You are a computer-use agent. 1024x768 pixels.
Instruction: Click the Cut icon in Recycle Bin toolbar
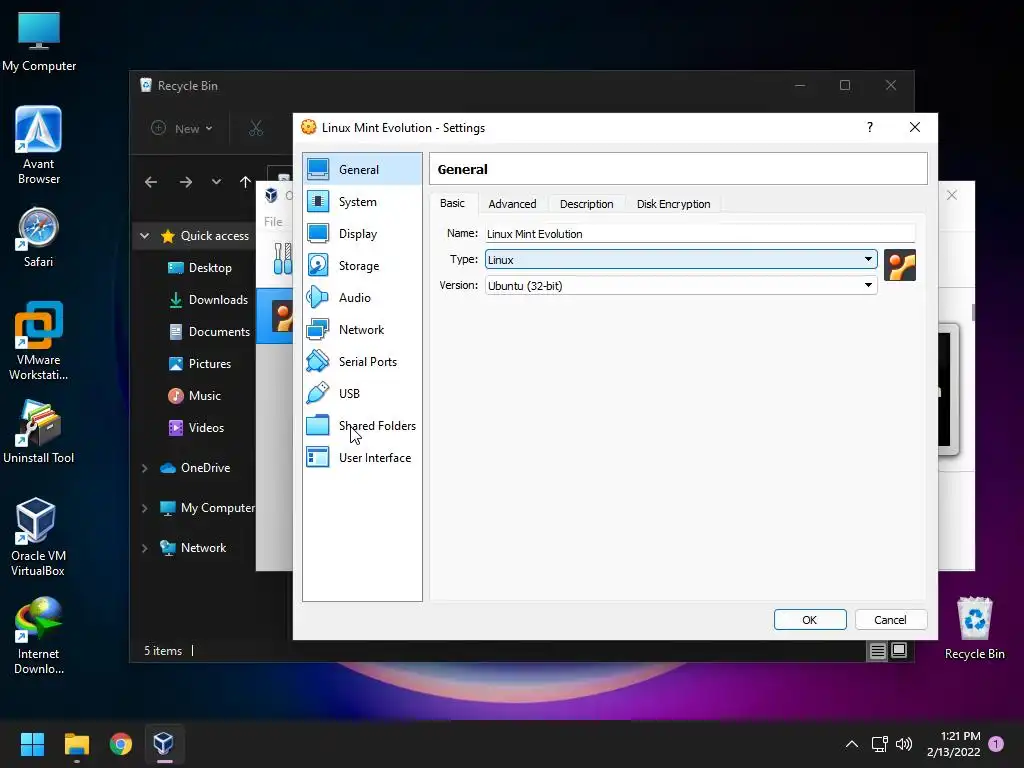(256, 128)
